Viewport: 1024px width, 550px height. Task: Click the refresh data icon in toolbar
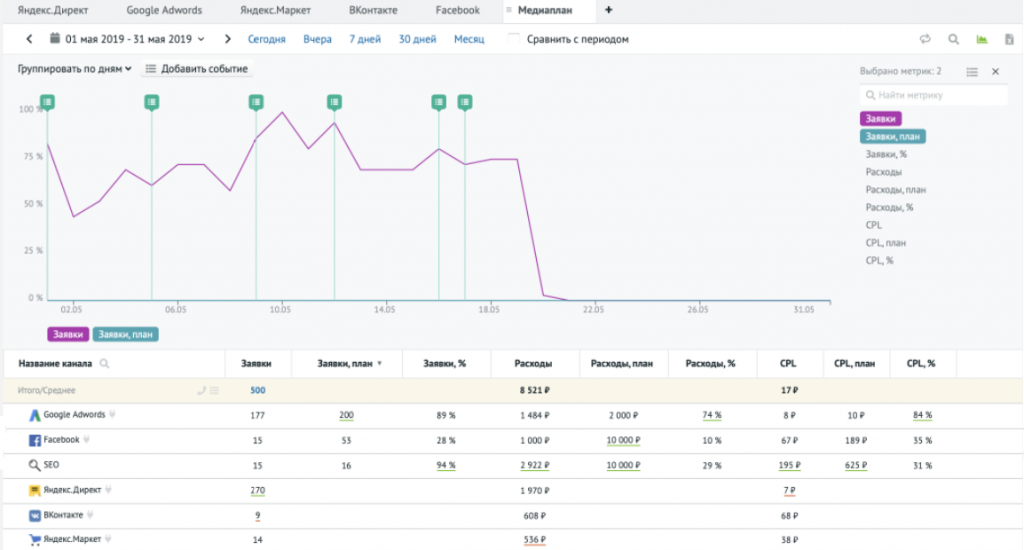click(925, 40)
